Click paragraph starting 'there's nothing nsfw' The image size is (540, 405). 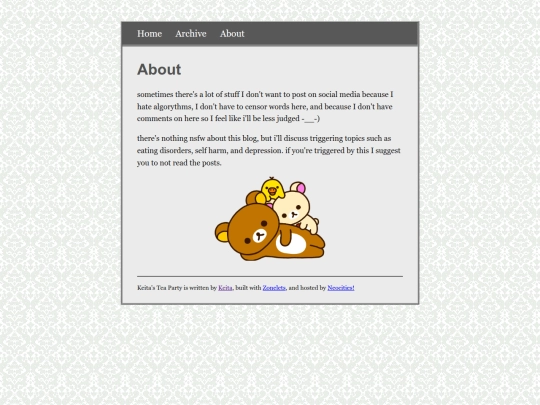269,150
